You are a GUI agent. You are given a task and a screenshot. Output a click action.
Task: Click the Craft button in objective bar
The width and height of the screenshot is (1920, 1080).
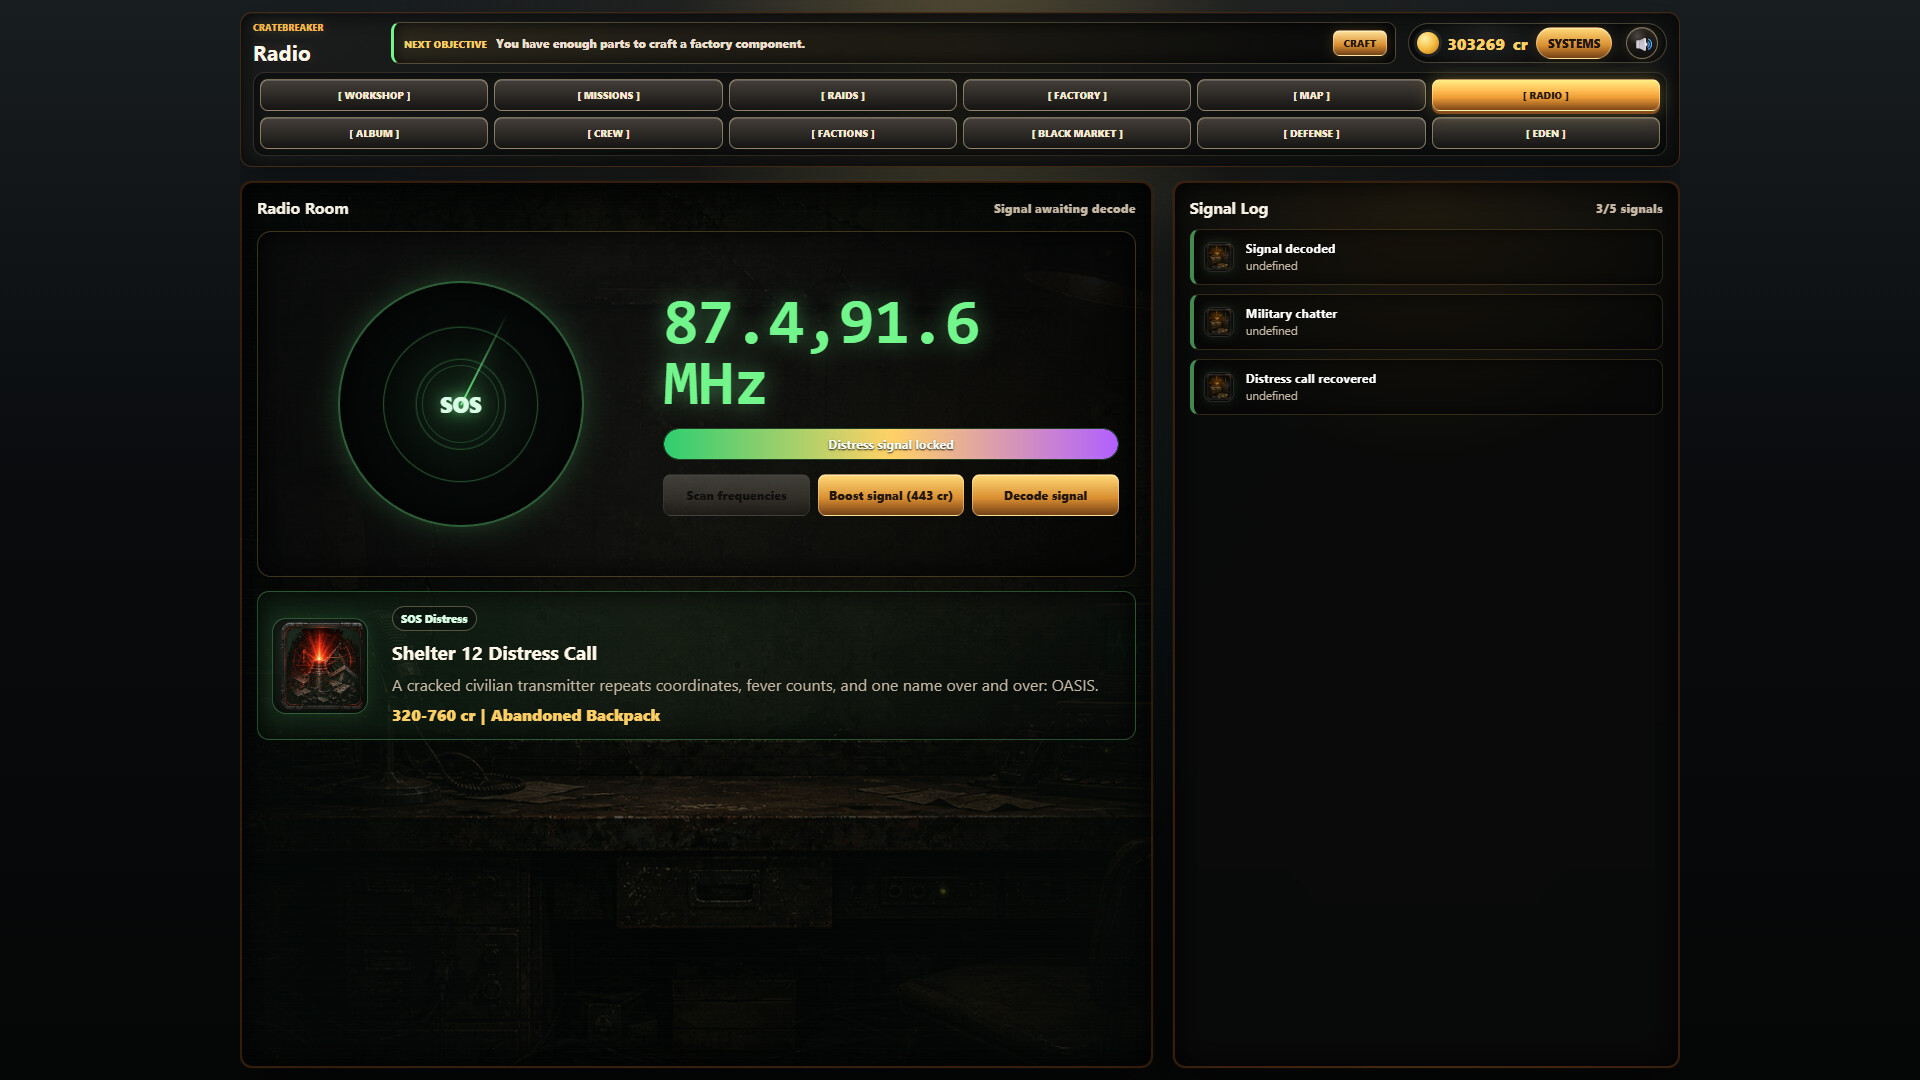pyautogui.click(x=1359, y=44)
